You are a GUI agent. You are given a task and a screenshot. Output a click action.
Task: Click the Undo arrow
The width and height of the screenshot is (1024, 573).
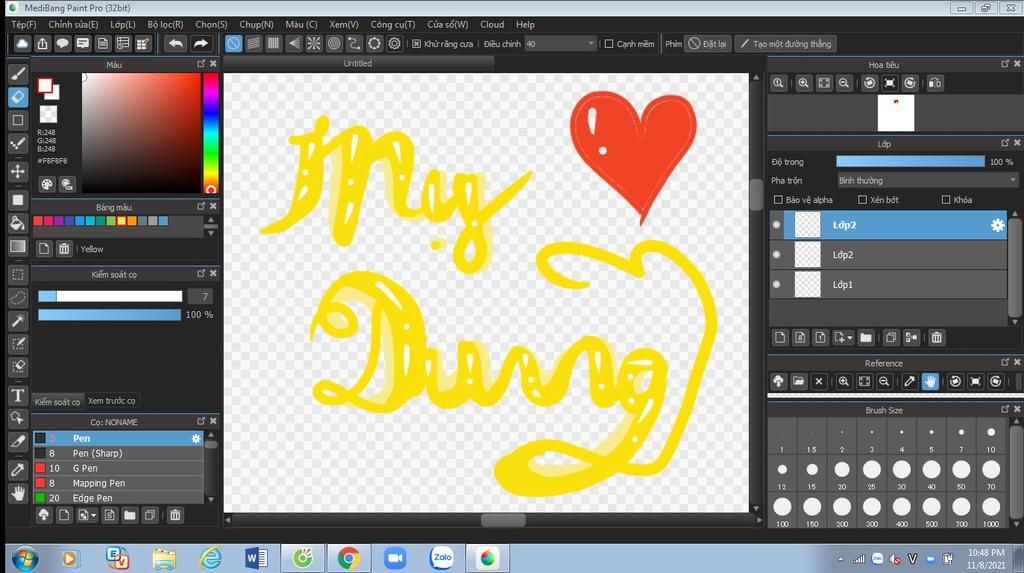tap(175, 44)
